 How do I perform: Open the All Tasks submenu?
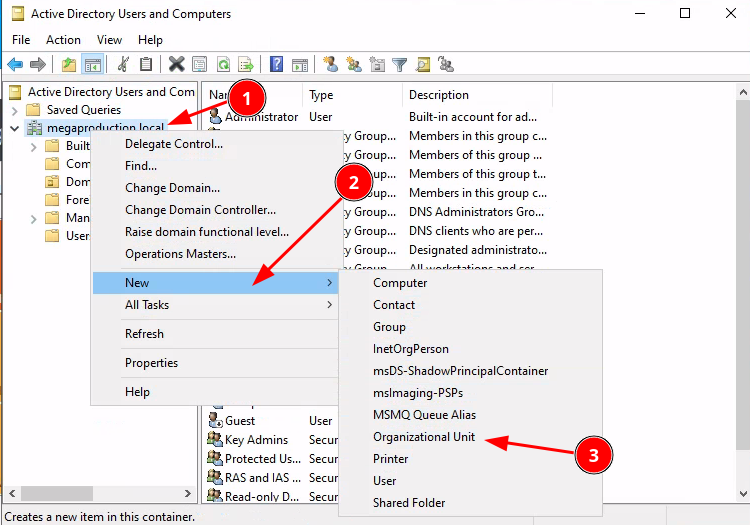tap(146, 305)
